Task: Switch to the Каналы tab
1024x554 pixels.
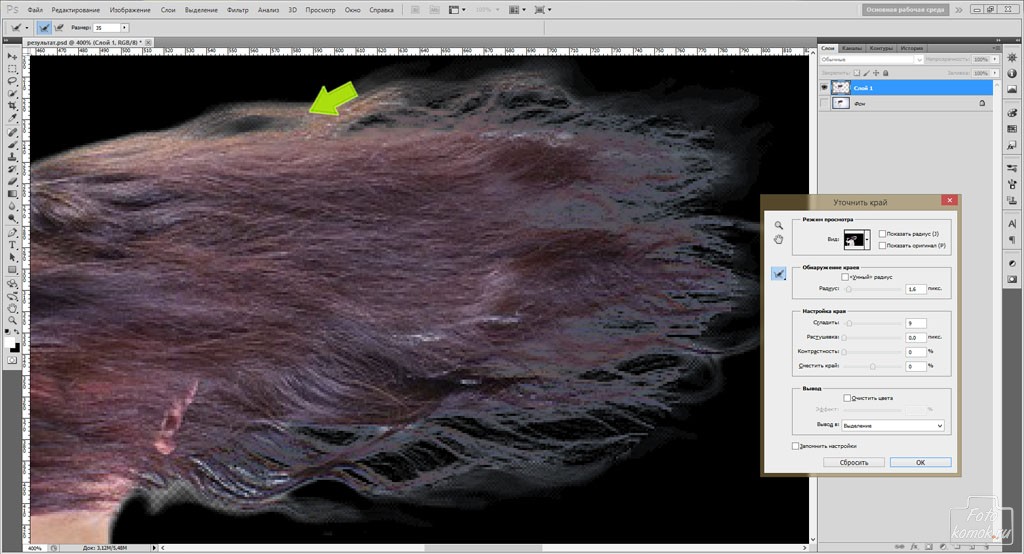Action: [852, 48]
